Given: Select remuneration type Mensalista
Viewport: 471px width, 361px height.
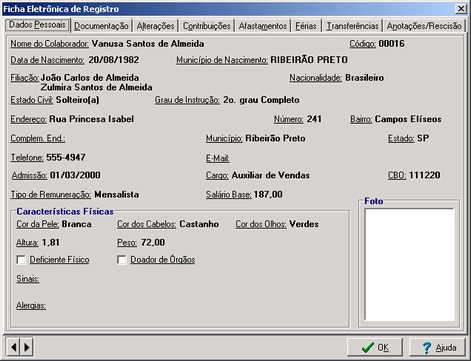Looking at the screenshot, I should pos(116,195).
